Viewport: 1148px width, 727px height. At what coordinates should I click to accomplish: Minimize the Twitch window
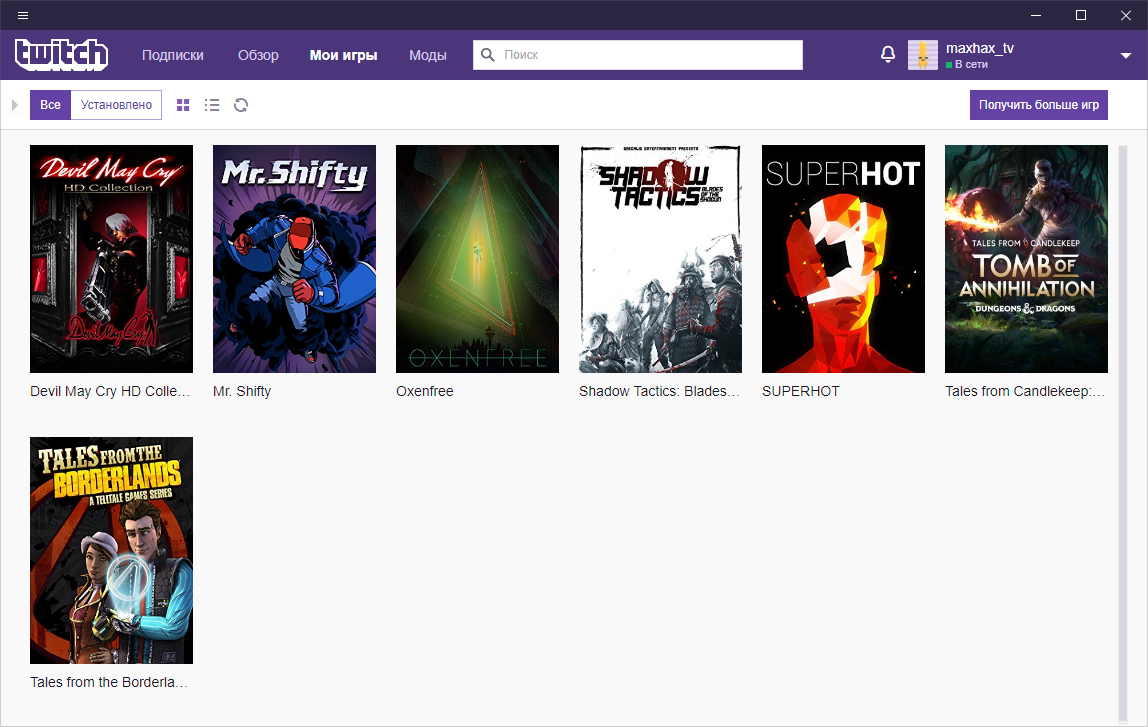point(1036,15)
